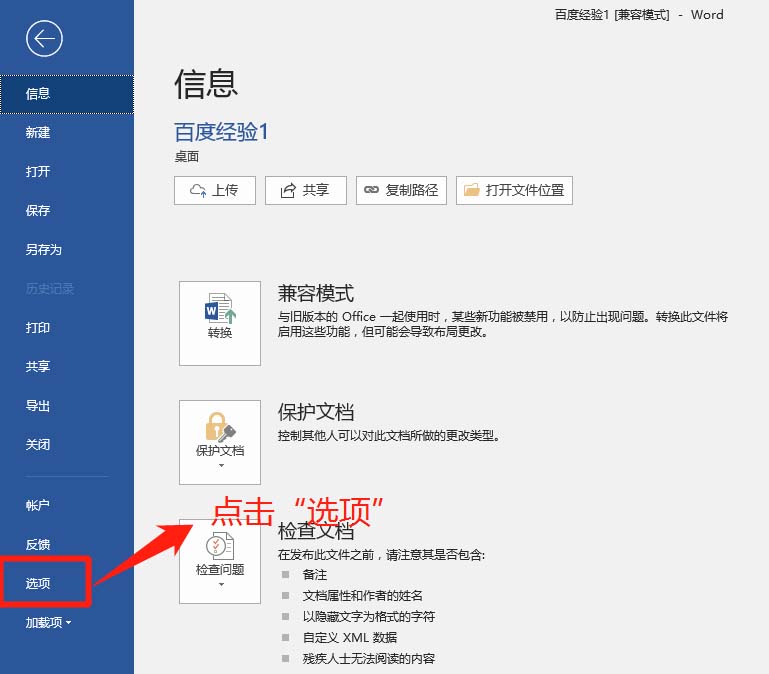Image resolution: width=769 pixels, height=674 pixels.
Task: Open the 打印 page
Action: [67, 328]
